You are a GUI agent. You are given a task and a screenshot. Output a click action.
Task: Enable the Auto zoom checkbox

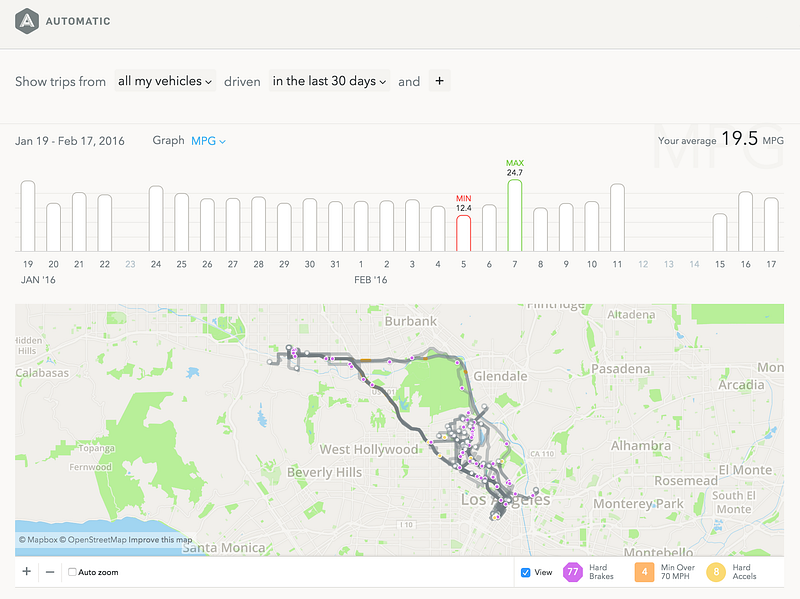point(72,572)
